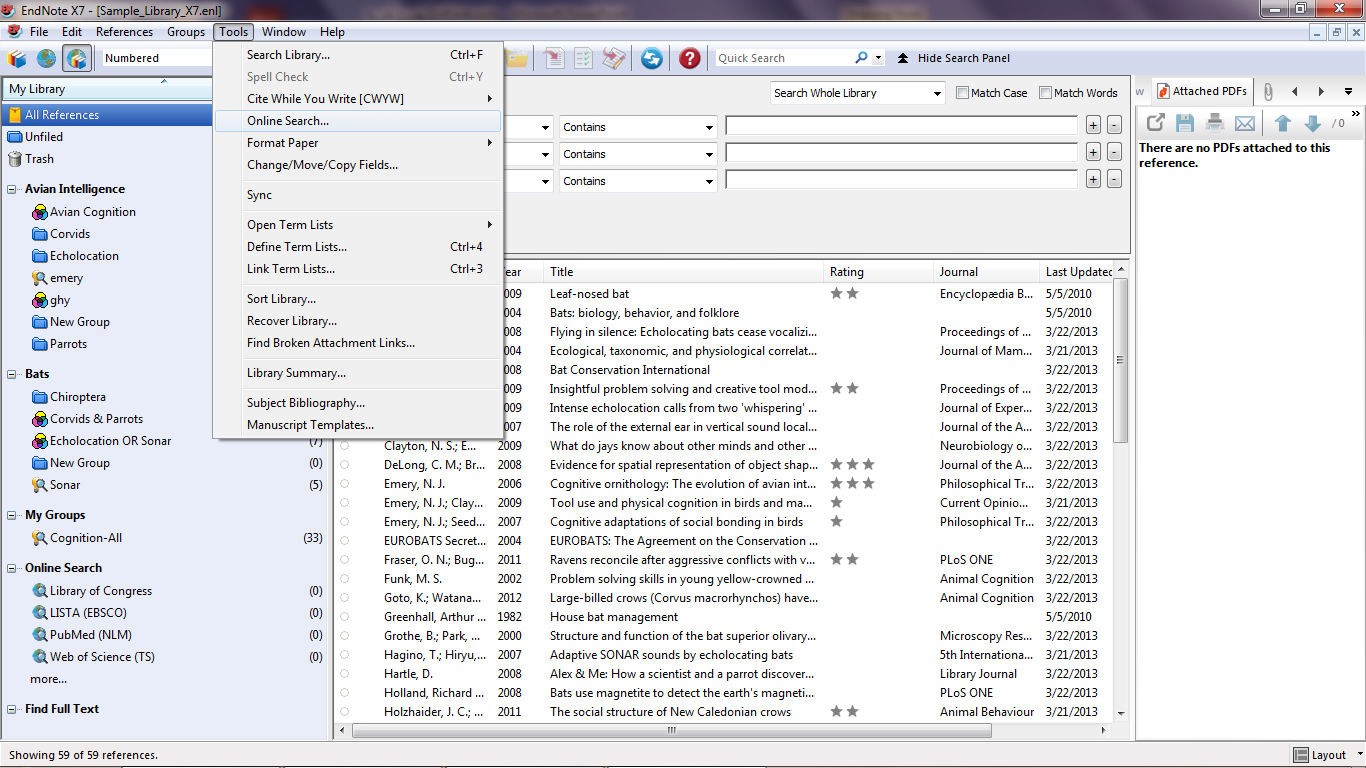Click the open folder icon in toolbar
The width and height of the screenshot is (1366, 768).
point(516,58)
